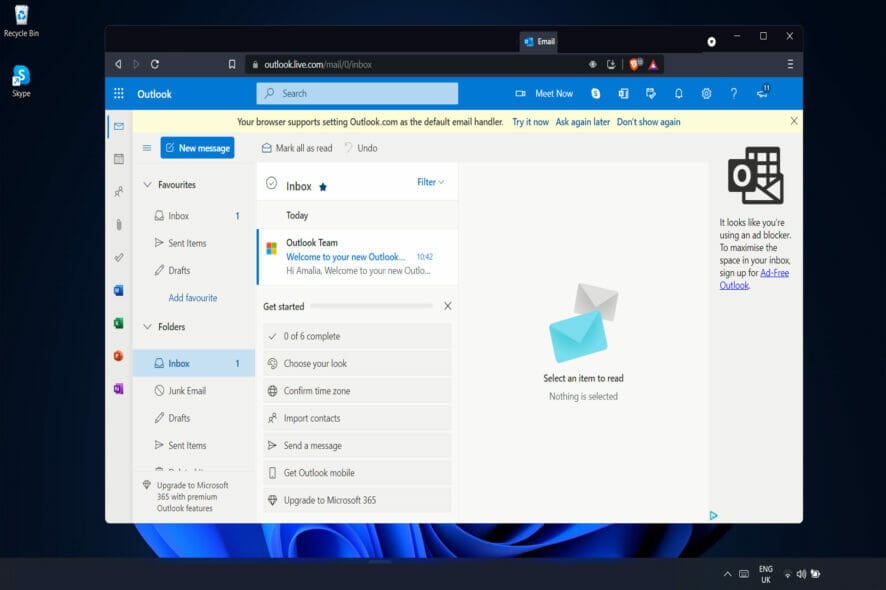Open Brave Rewards triangle icon
This screenshot has width=886, height=590.
(653, 64)
